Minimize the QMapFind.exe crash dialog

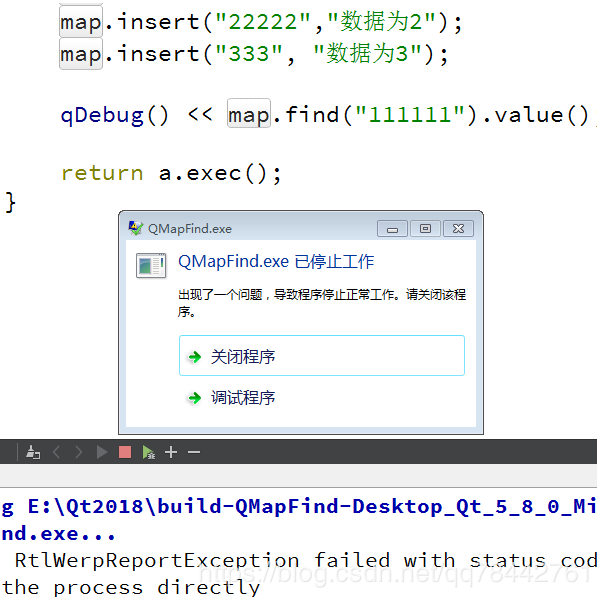392,228
